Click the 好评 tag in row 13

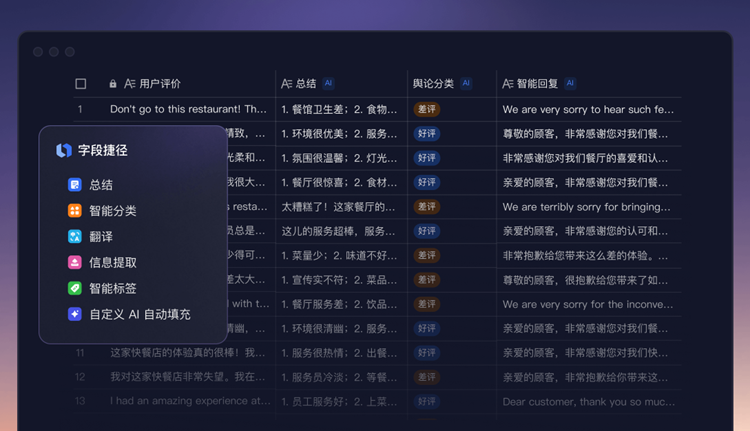(x=427, y=401)
